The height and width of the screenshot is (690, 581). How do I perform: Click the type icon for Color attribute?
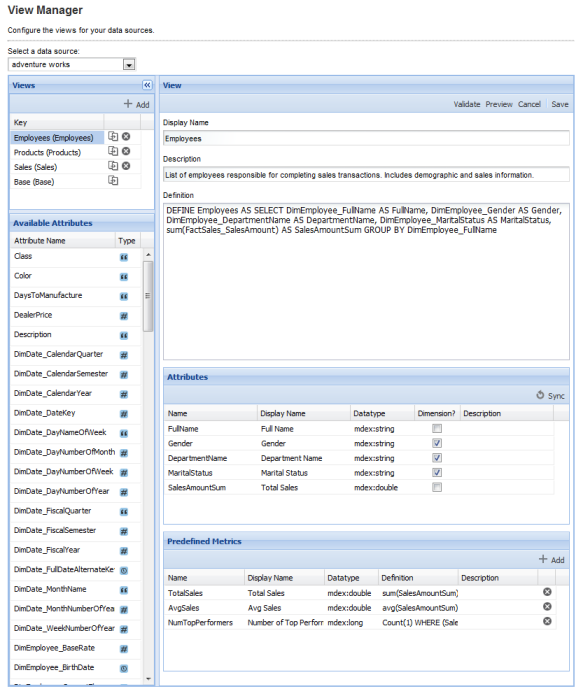[124, 277]
